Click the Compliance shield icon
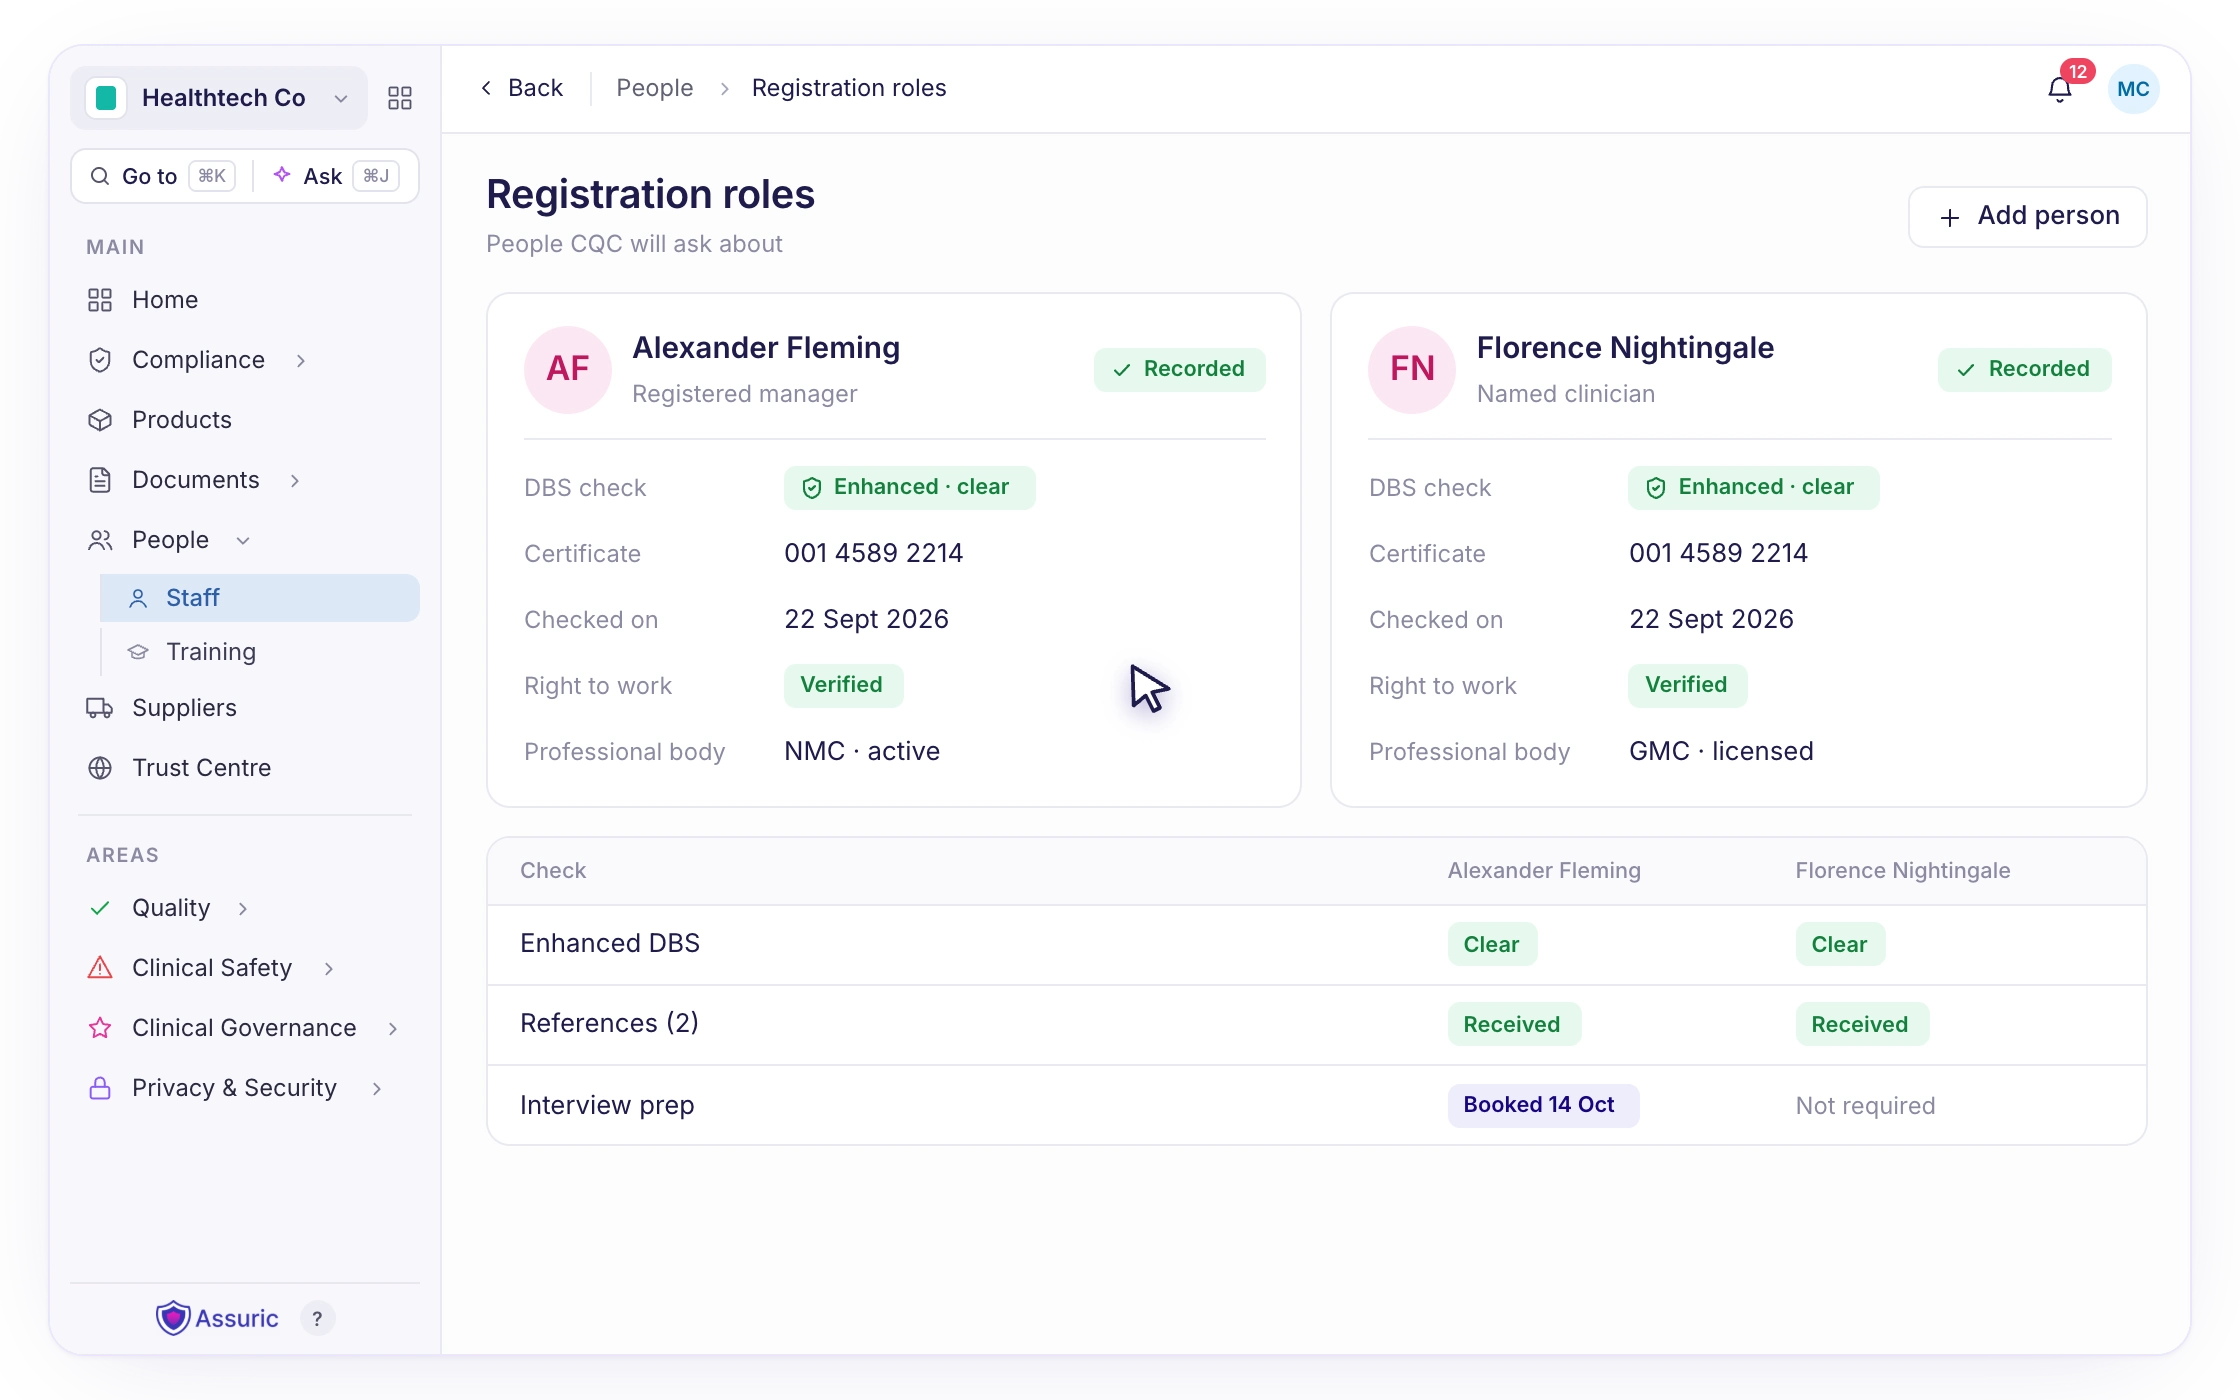The width and height of the screenshot is (2240, 1400). click(100, 360)
